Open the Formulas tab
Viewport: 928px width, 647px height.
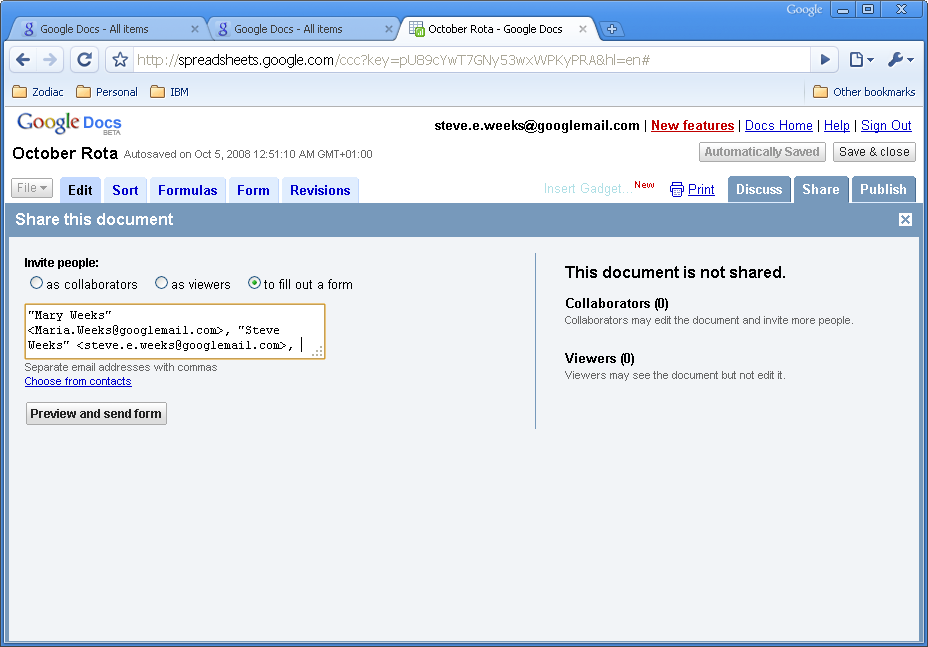(x=188, y=190)
